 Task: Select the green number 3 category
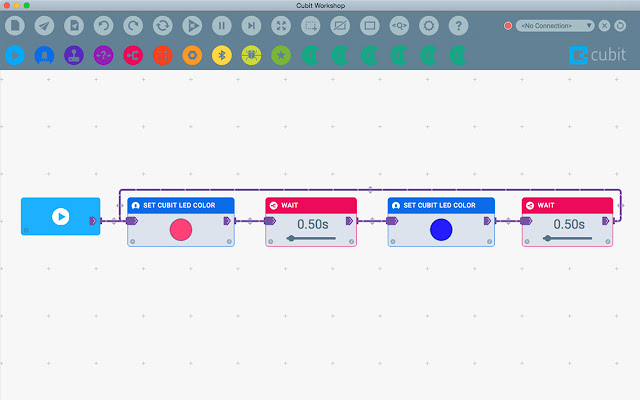[370, 55]
